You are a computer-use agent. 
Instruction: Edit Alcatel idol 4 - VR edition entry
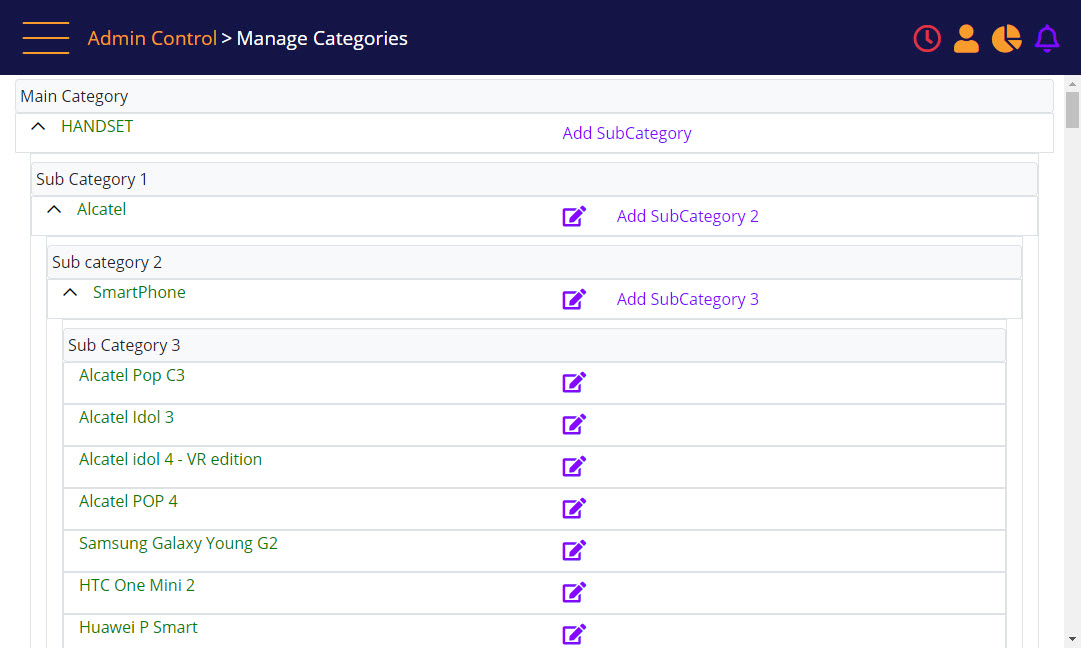[574, 467]
